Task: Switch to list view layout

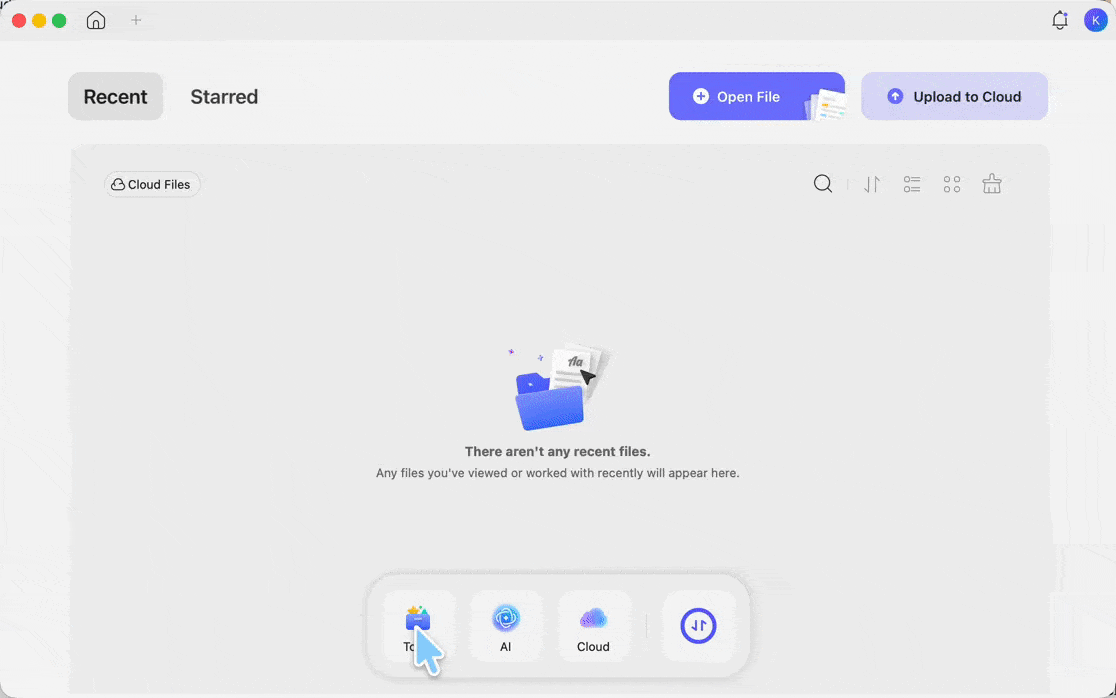Action: (x=912, y=184)
